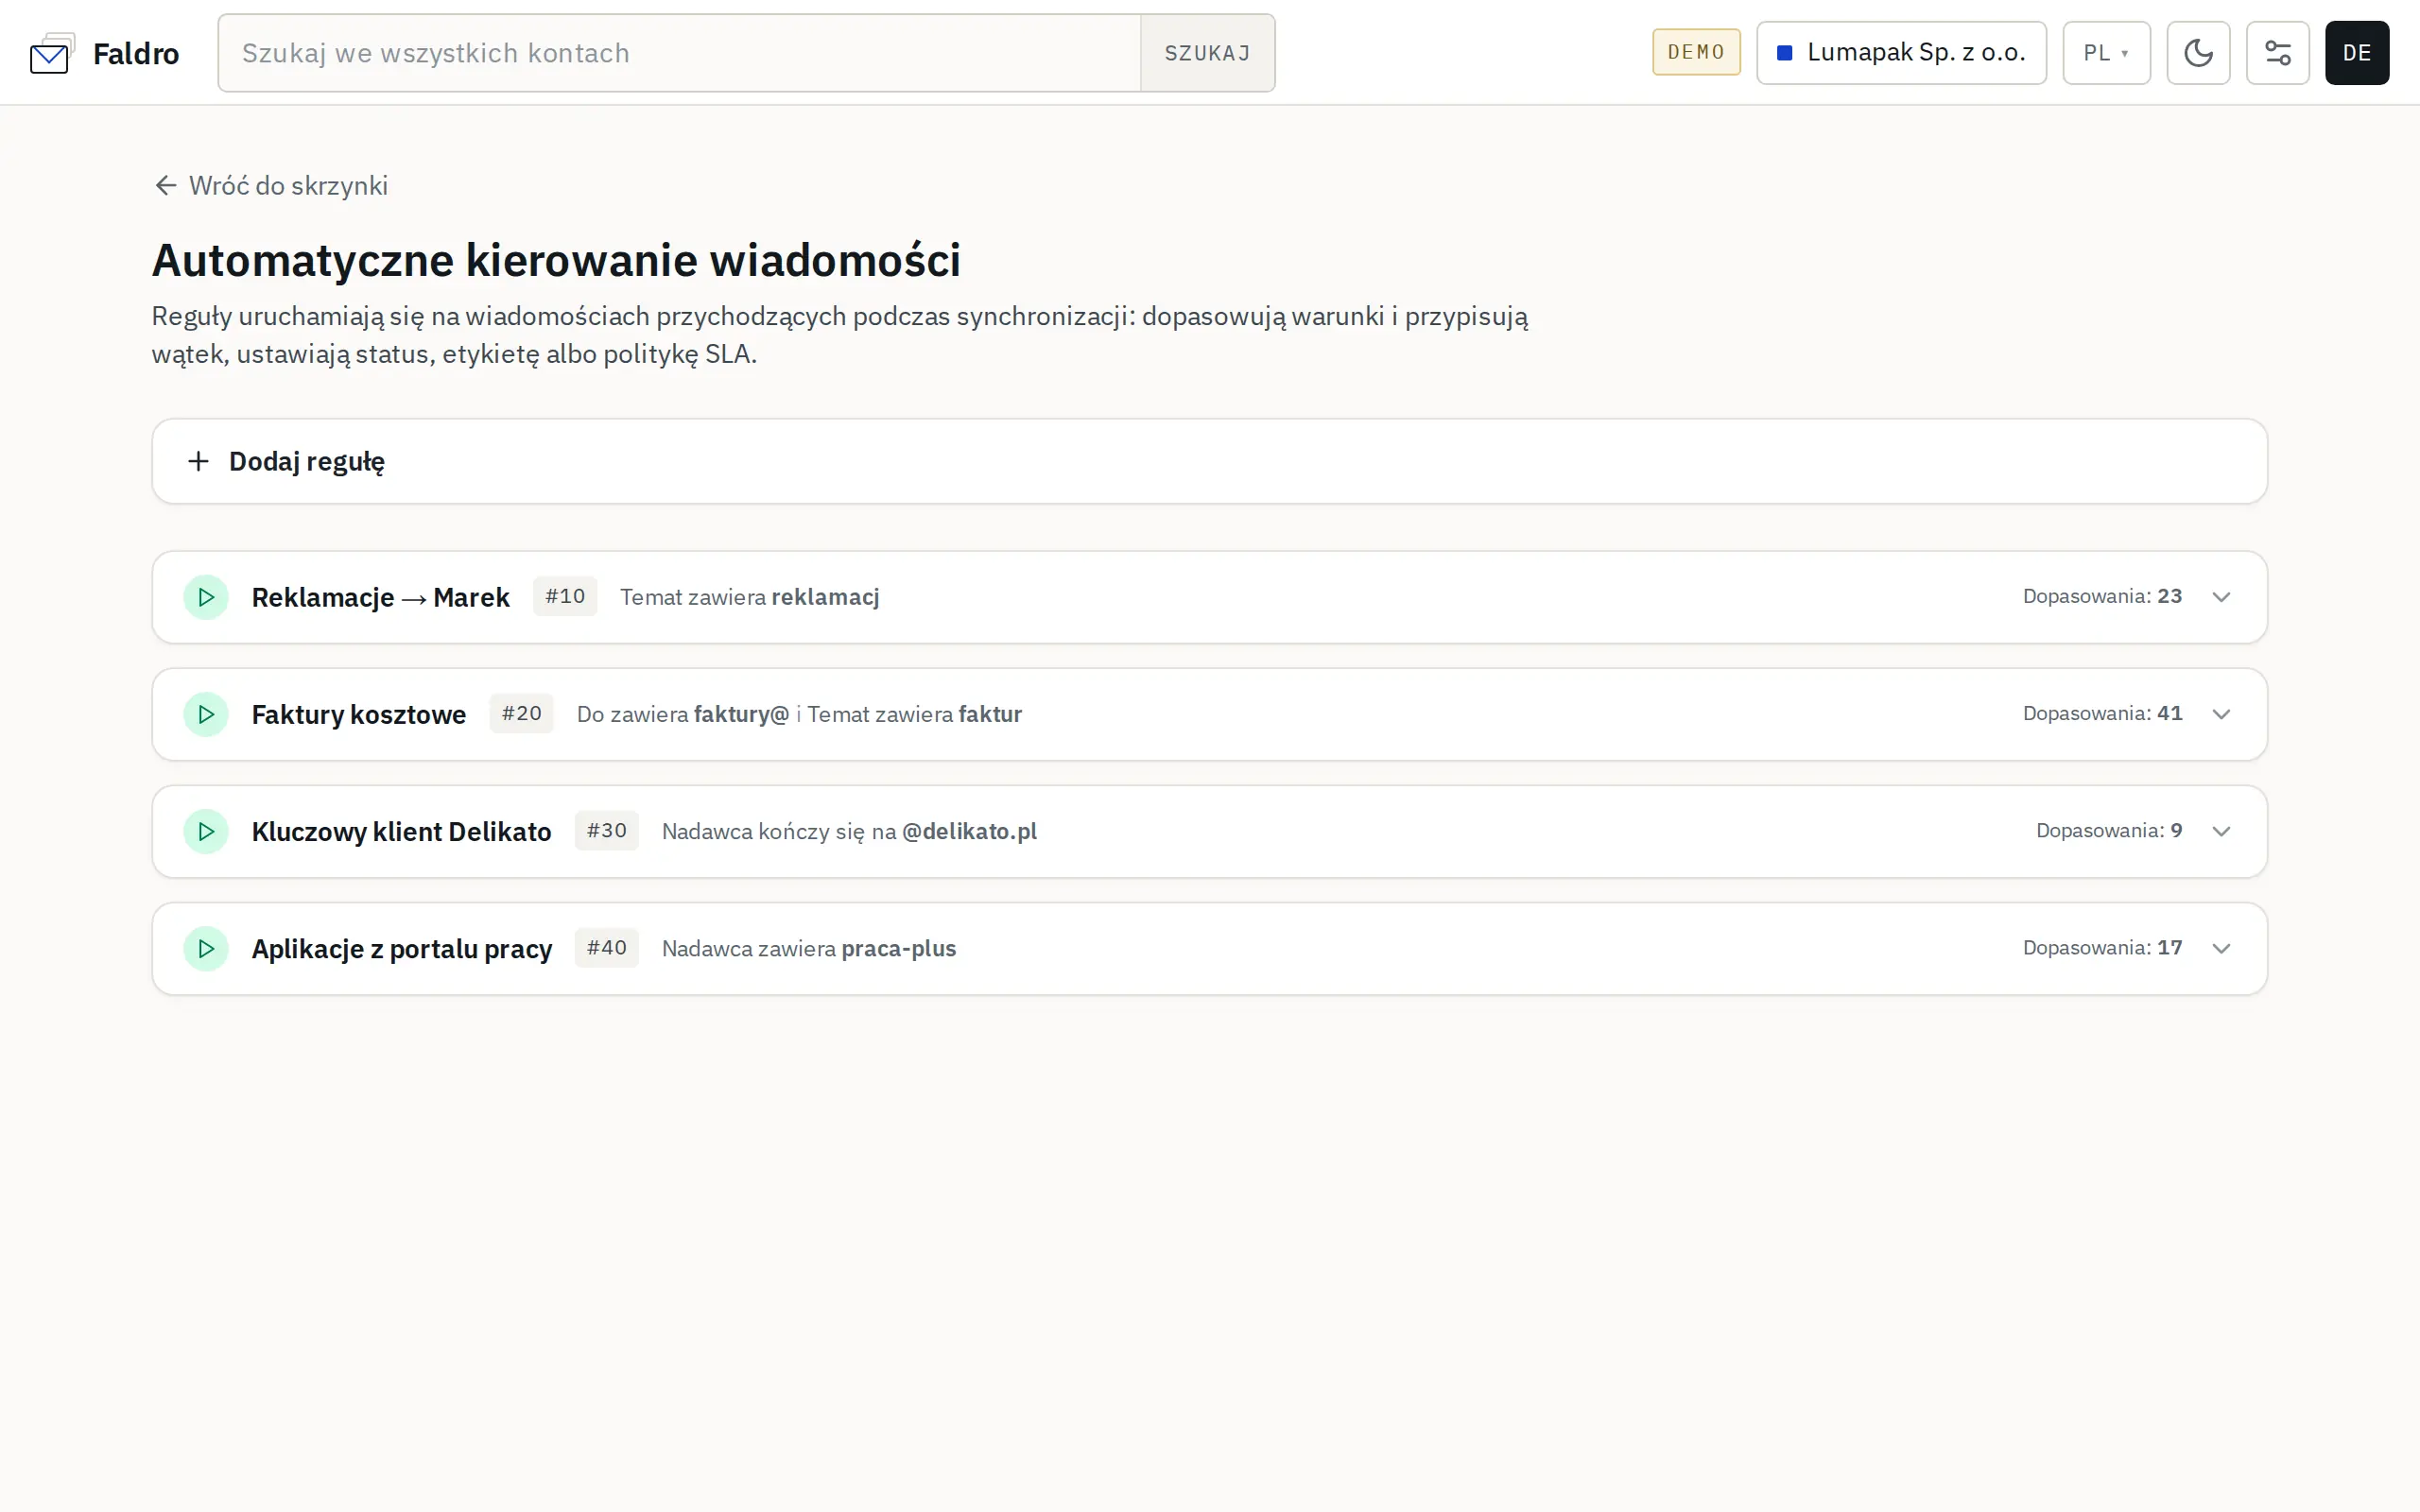The height and width of the screenshot is (1512, 2420).
Task: Click Faktury kosztowe rule title
Action: [x=358, y=714]
